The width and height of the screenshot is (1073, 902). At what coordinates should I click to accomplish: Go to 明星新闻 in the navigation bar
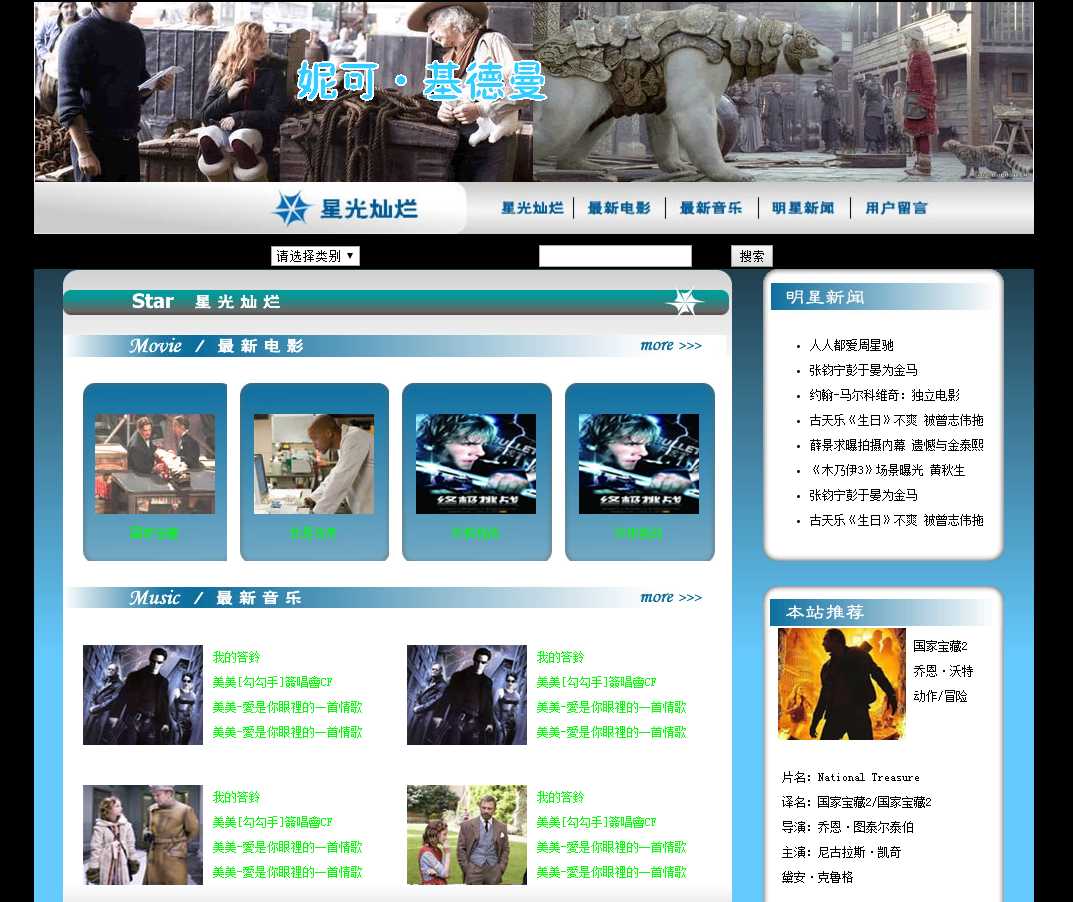803,208
